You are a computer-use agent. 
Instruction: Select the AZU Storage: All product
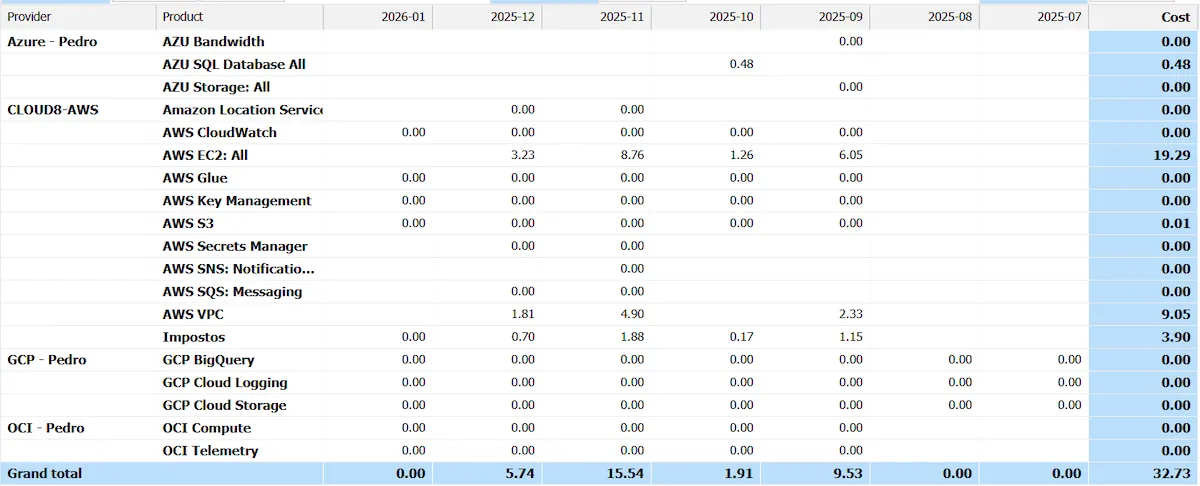point(216,87)
